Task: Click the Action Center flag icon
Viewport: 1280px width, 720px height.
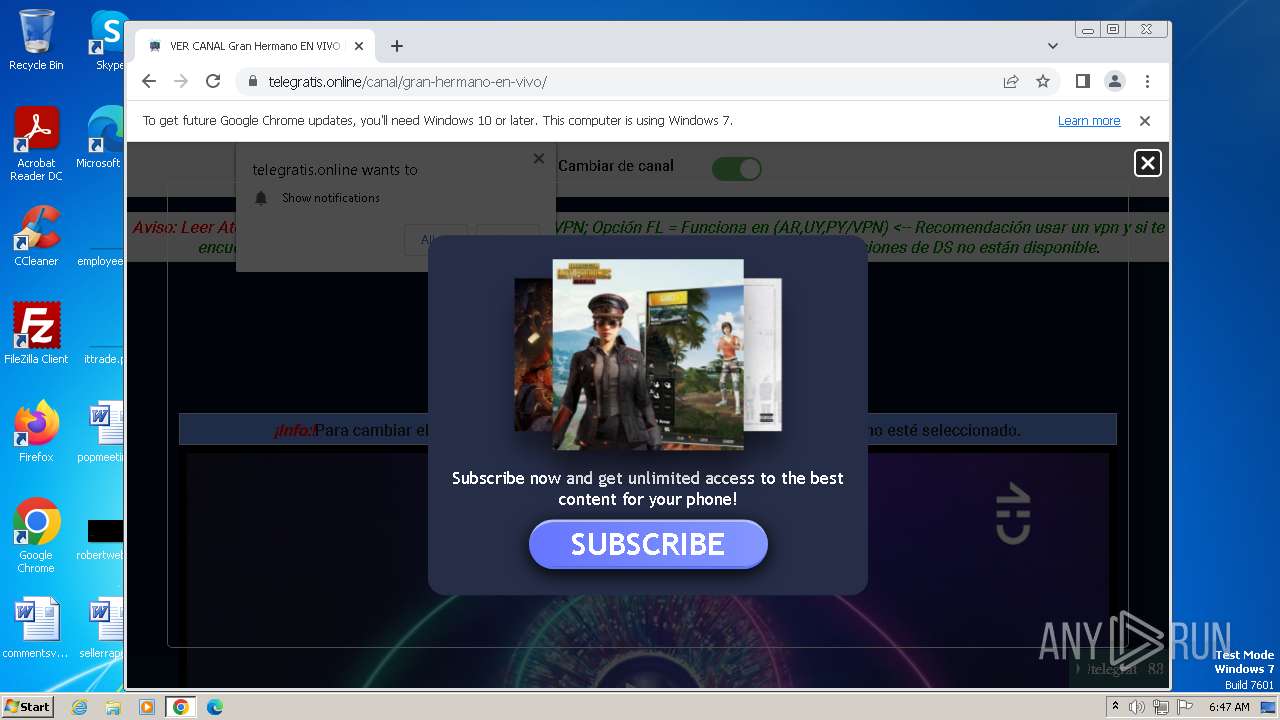Action: [1185, 707]
